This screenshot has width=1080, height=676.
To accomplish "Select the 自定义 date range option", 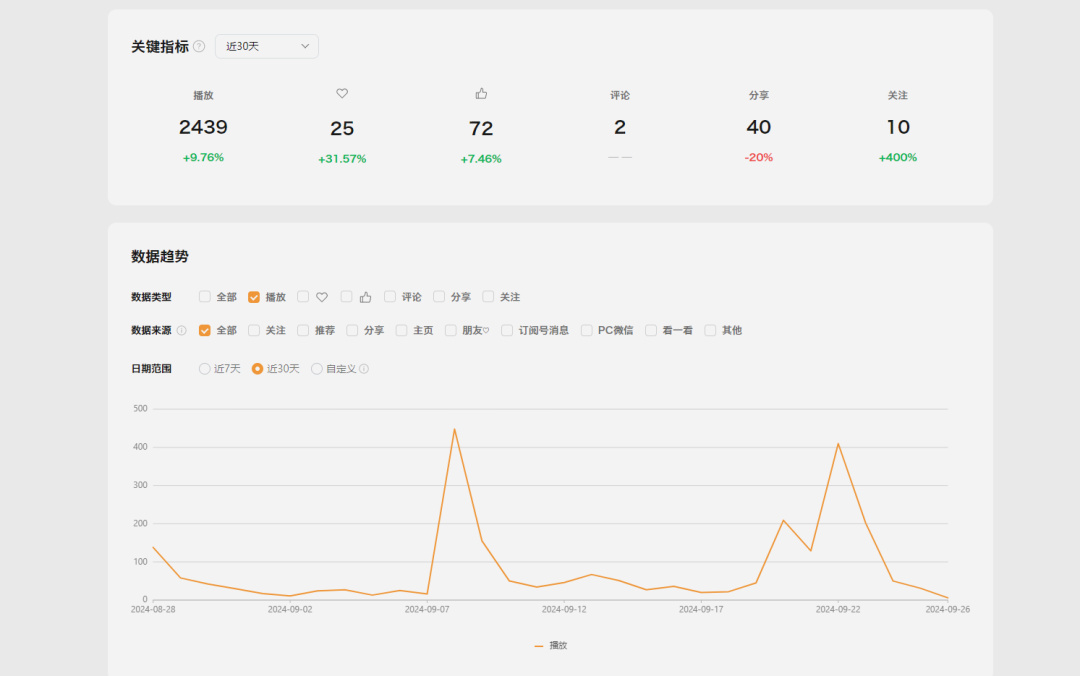I will point(316,369).
